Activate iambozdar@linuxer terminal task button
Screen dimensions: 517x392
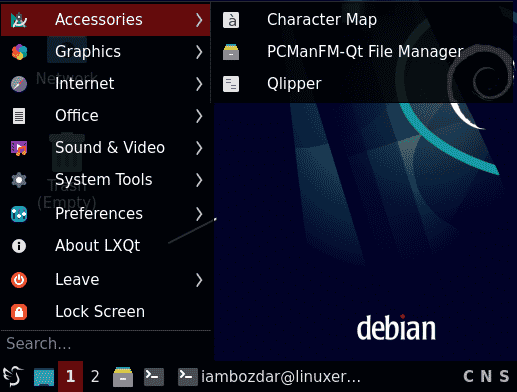pyautogui.click(x=269, y=377)
